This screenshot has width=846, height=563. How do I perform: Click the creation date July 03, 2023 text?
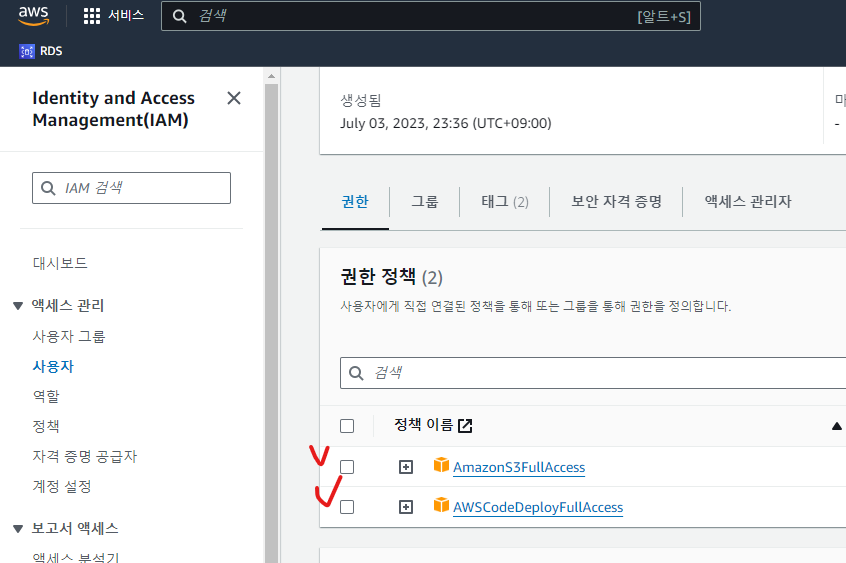pos(446,123)
